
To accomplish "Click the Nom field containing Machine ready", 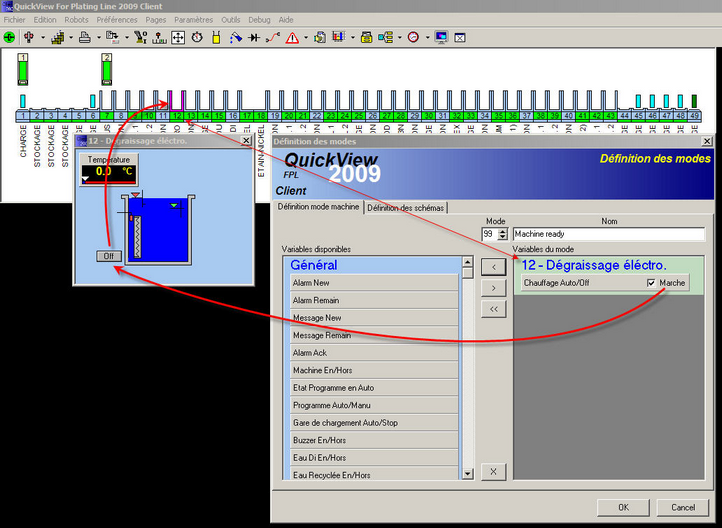I will (x=609, y=234).
